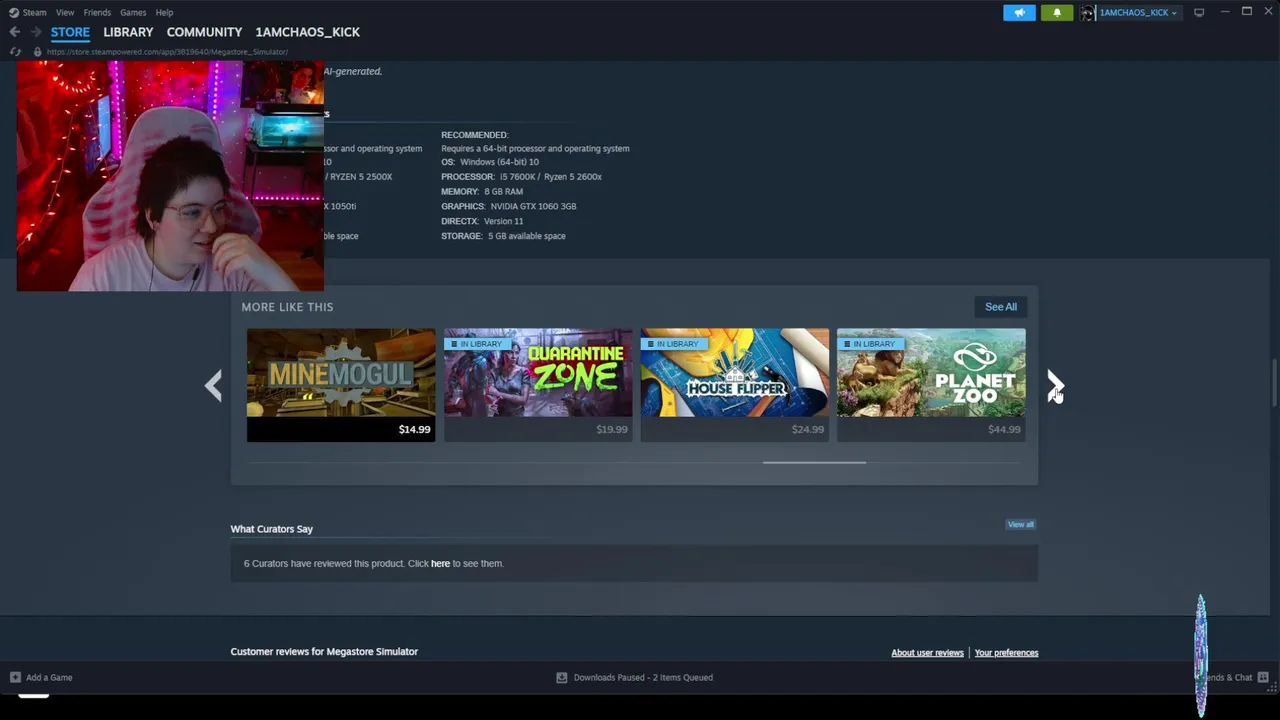1280x720 pixels.
Task: Show previous games with left carousel arrow
Action: 213,385
